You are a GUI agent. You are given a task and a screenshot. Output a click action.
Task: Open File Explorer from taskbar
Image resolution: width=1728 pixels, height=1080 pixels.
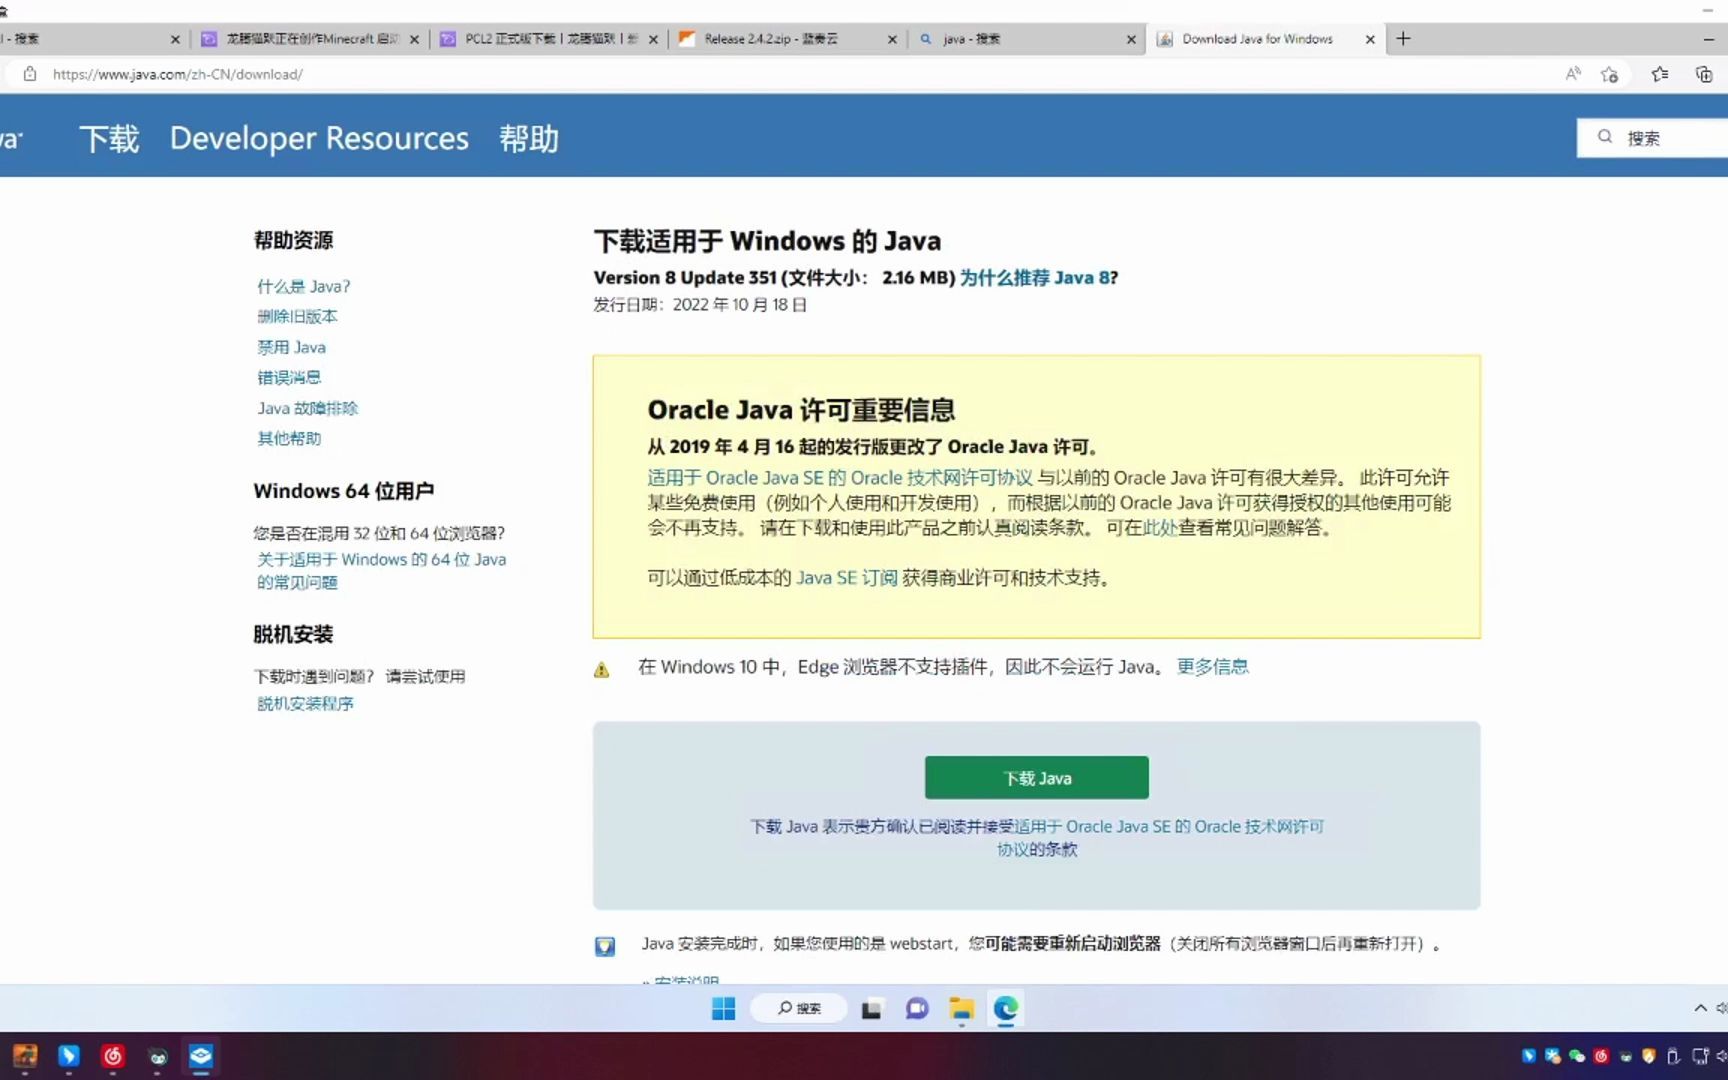click(x=961, y=1009)
